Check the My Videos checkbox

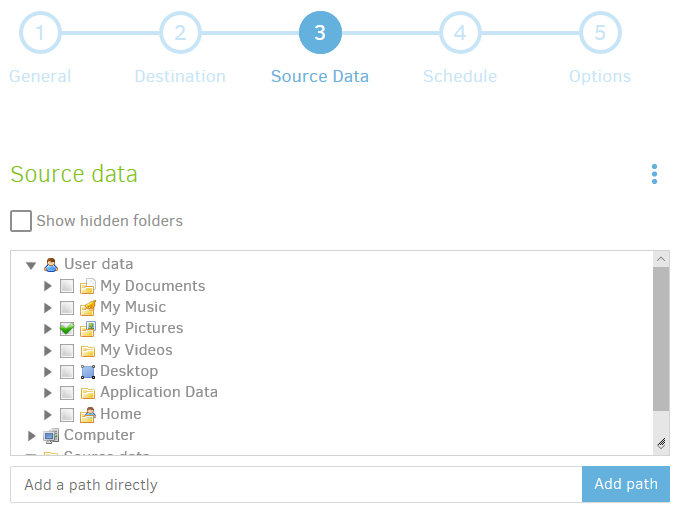67,350
